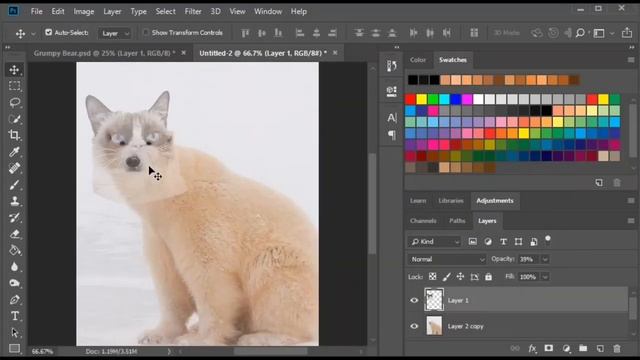Open the Paragraph panel icon

point(391,135)
